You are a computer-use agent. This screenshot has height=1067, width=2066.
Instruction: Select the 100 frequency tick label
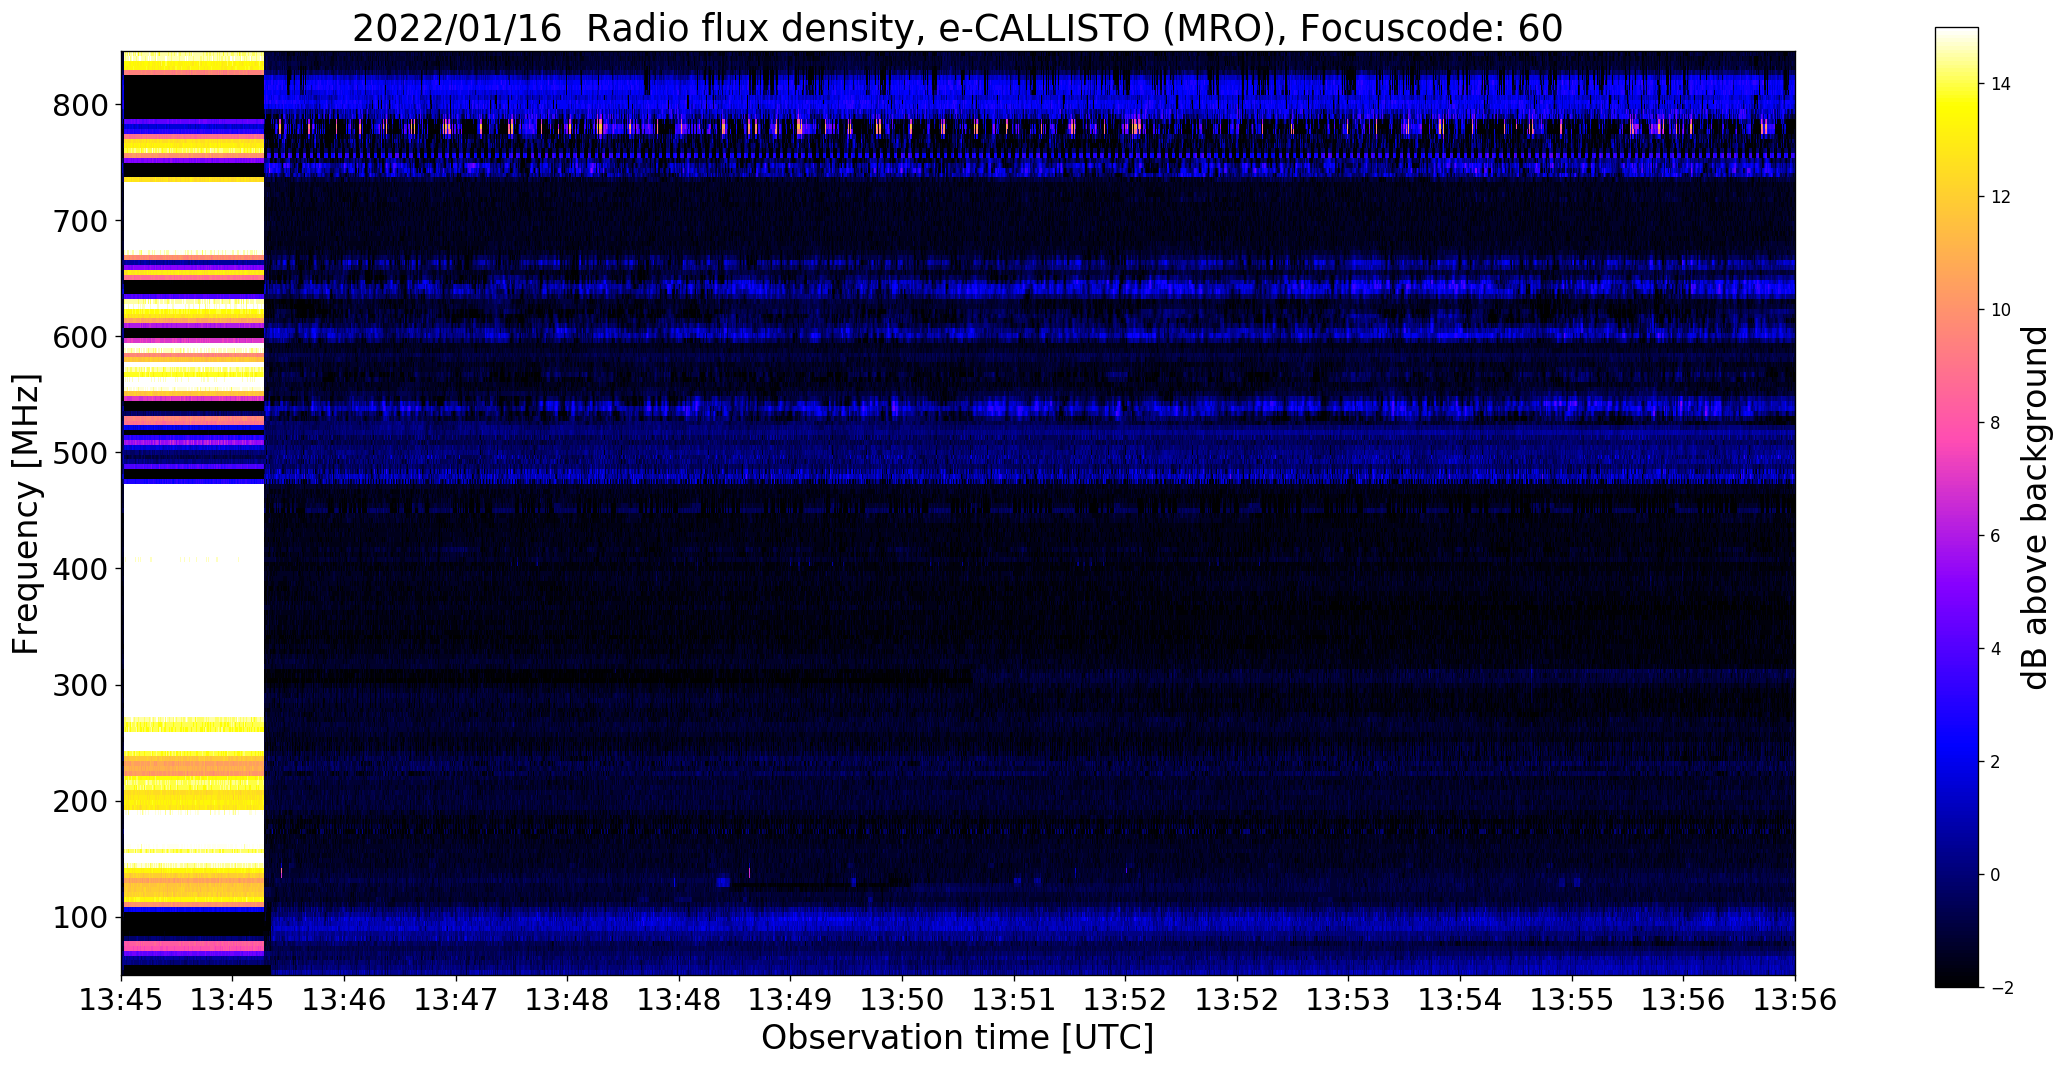[x=78, y=917]
